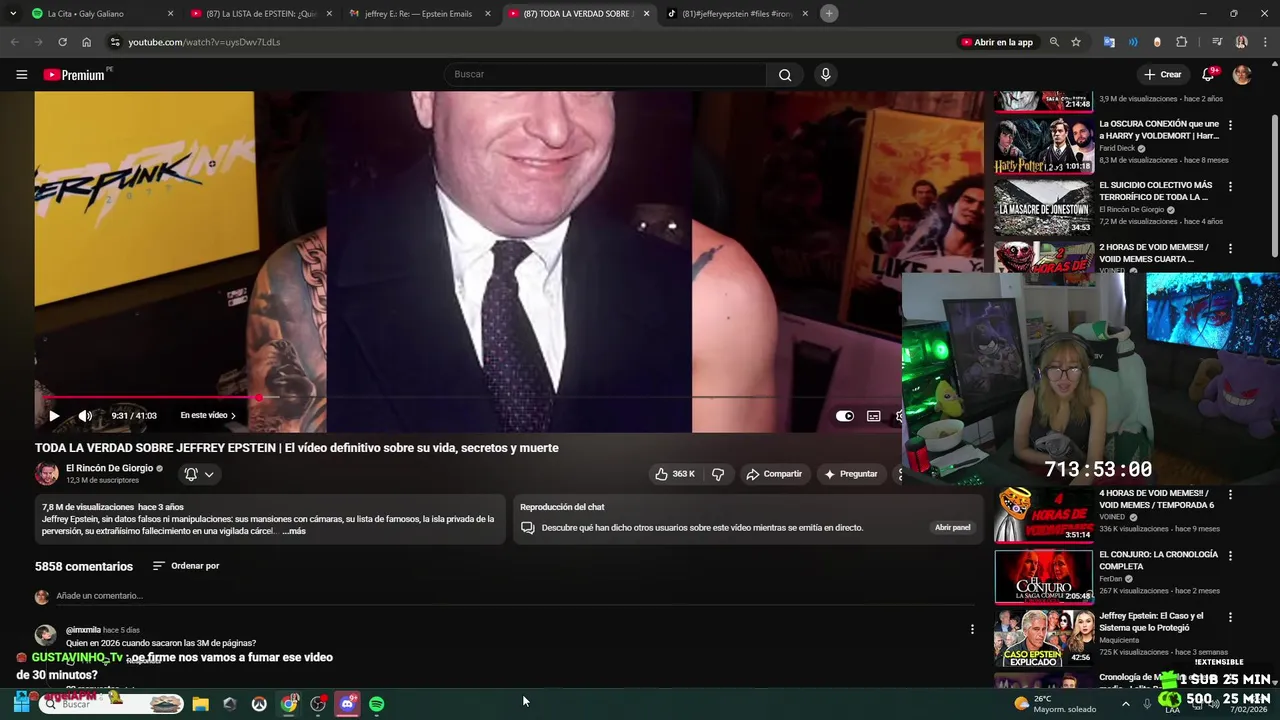Viewport: 1280px width, 720px height.
Task: Open options for 'LA OSCURA CONEXIÓN' video
Action: pos(1230,125)
